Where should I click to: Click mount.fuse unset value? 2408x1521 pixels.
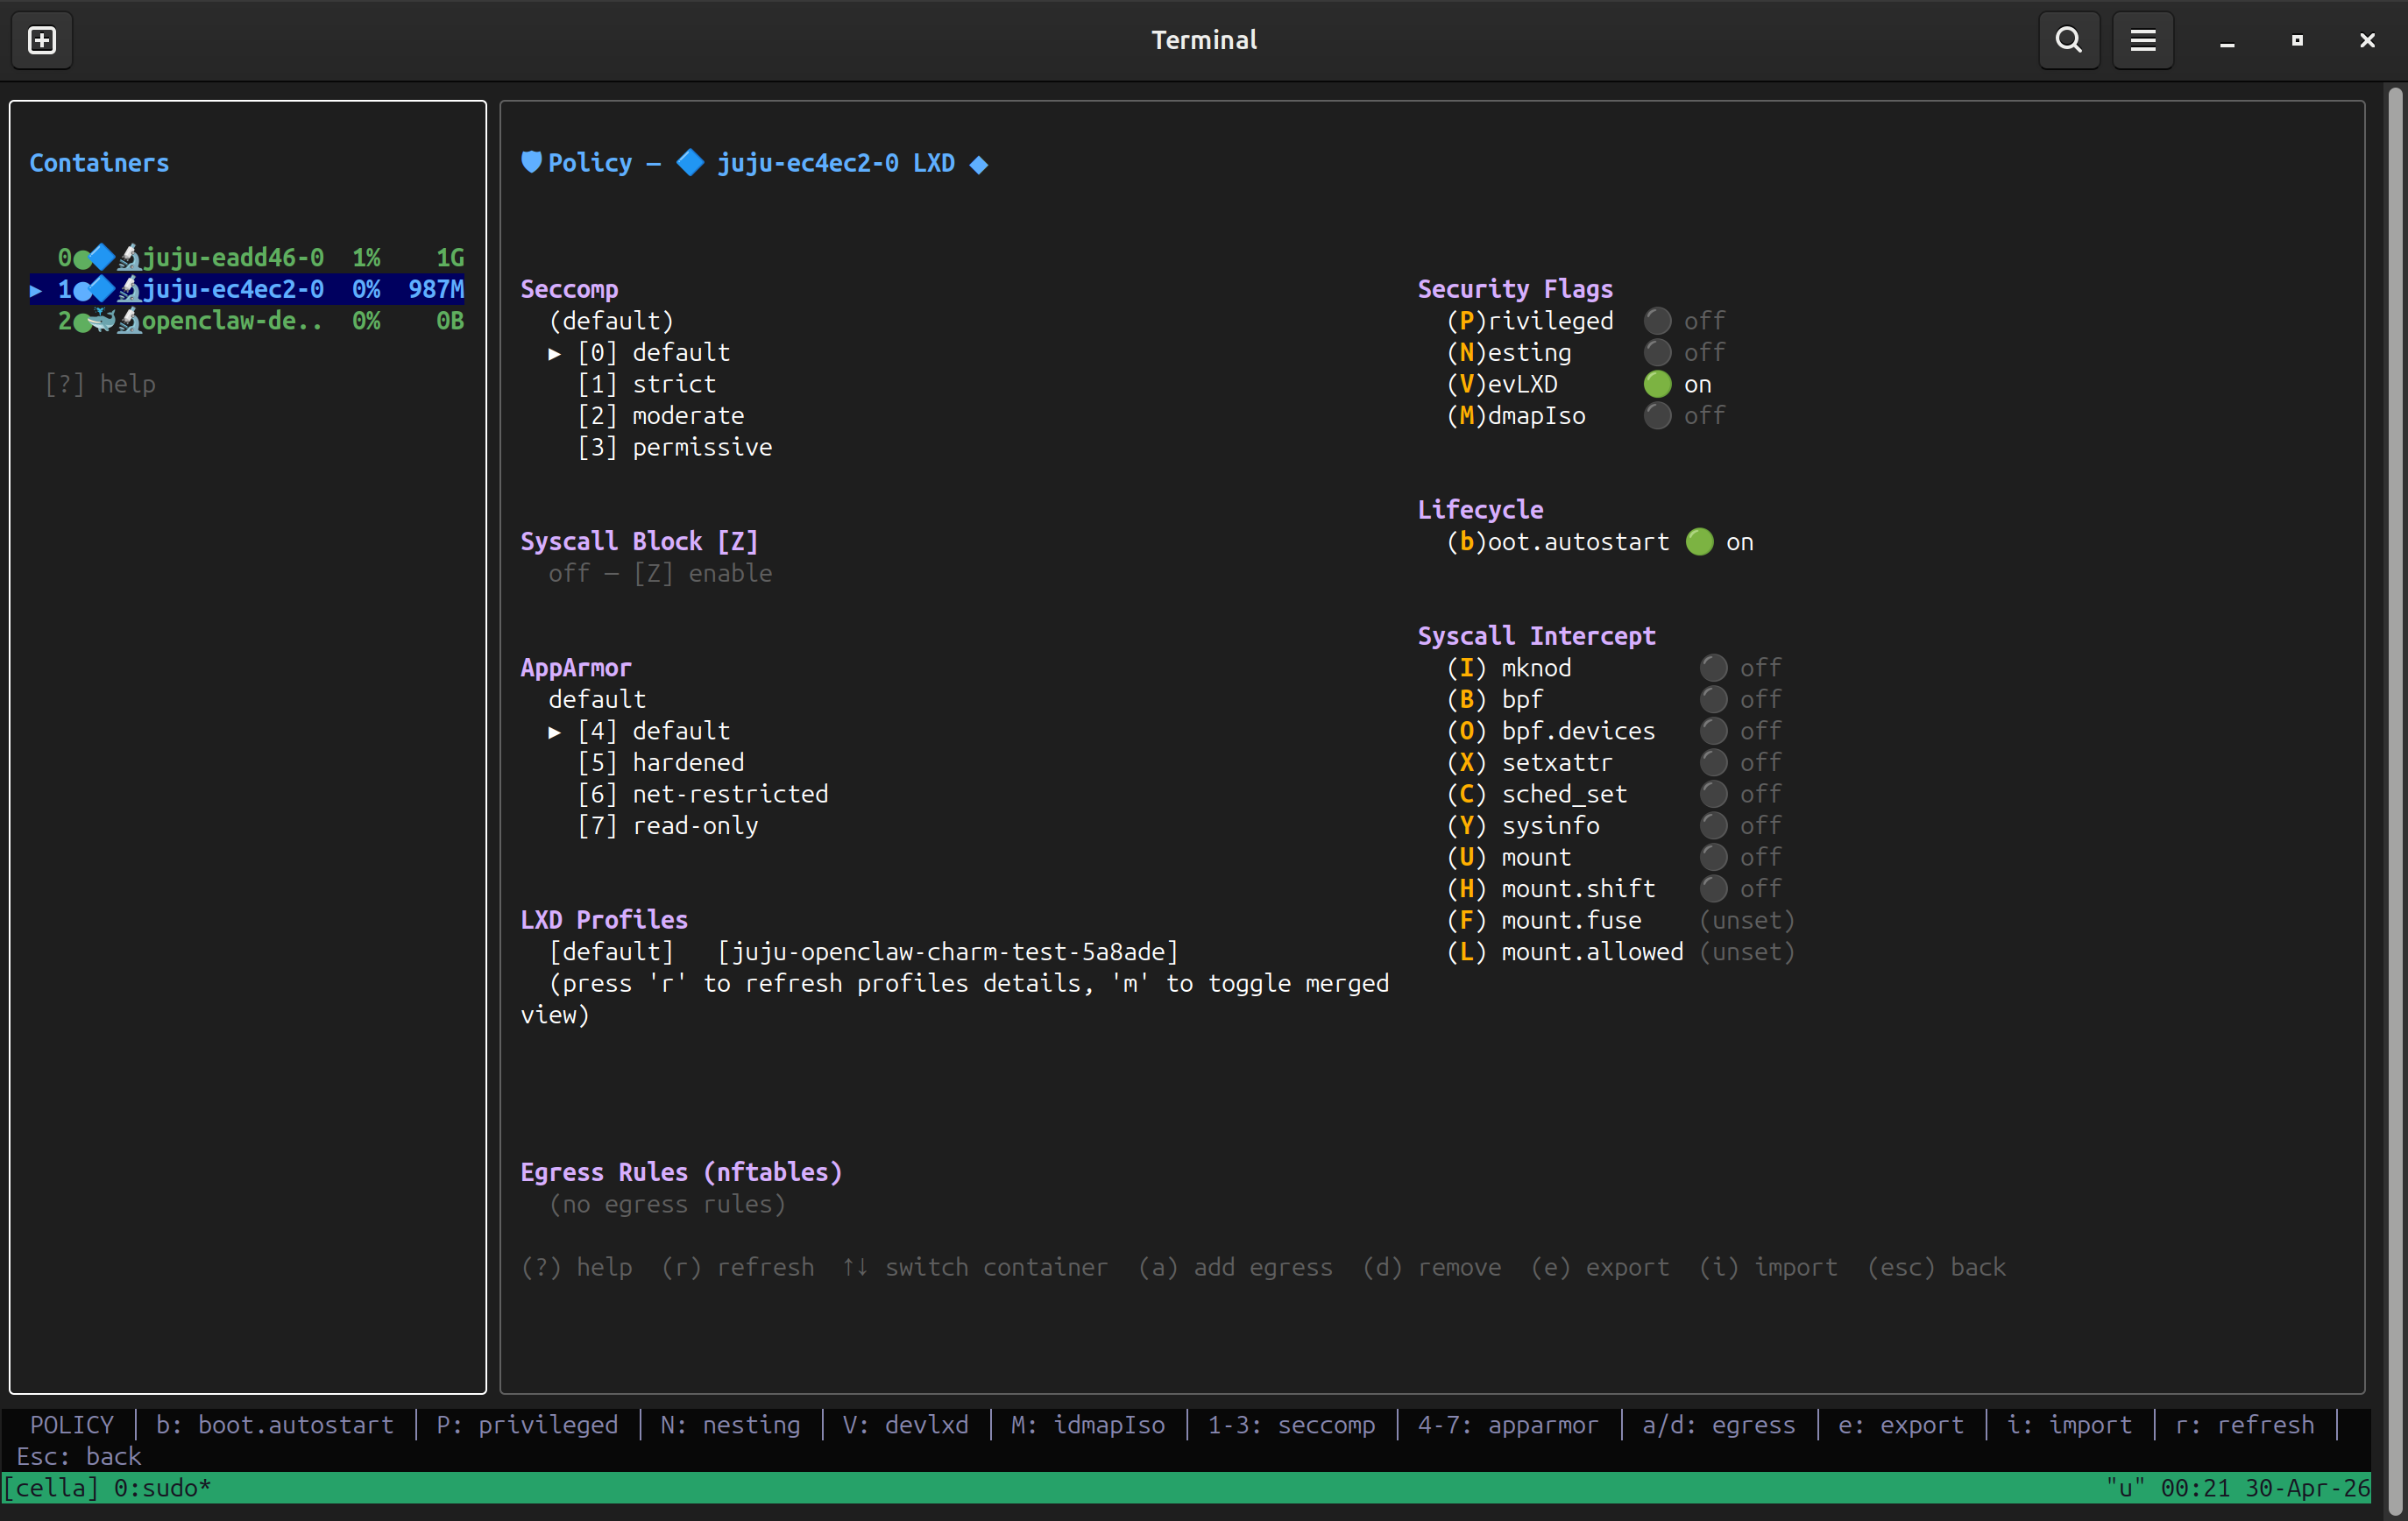click(x=1747, y=921)
